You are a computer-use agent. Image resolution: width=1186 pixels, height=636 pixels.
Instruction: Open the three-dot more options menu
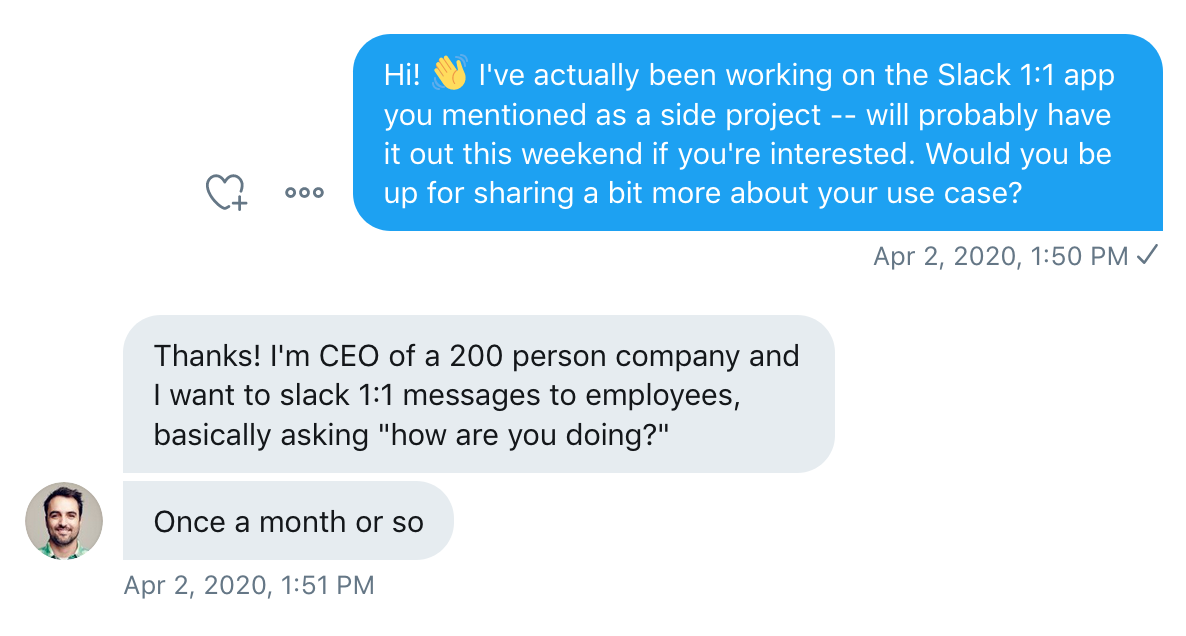(x=304, y=193)
